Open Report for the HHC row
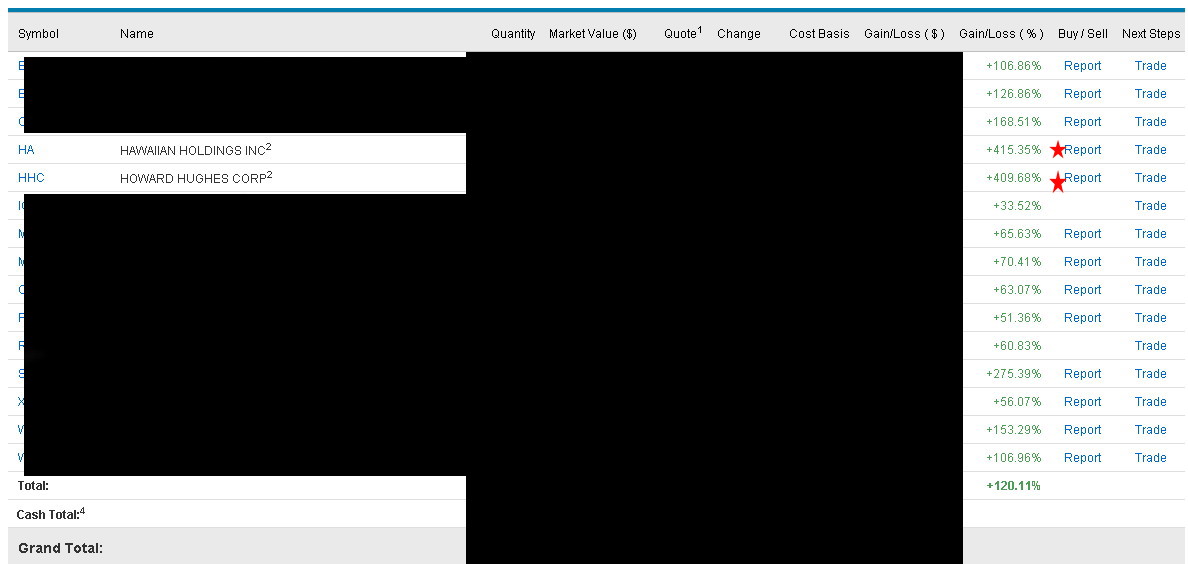 [x=1083, y=178]
